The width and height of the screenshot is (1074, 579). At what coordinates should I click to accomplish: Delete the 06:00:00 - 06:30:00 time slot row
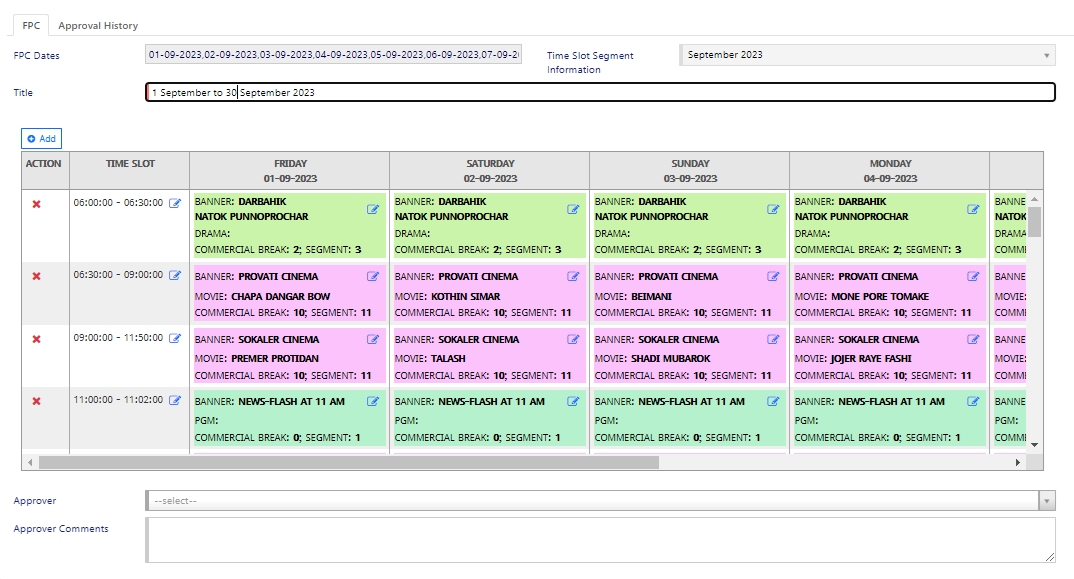[37, 204]
